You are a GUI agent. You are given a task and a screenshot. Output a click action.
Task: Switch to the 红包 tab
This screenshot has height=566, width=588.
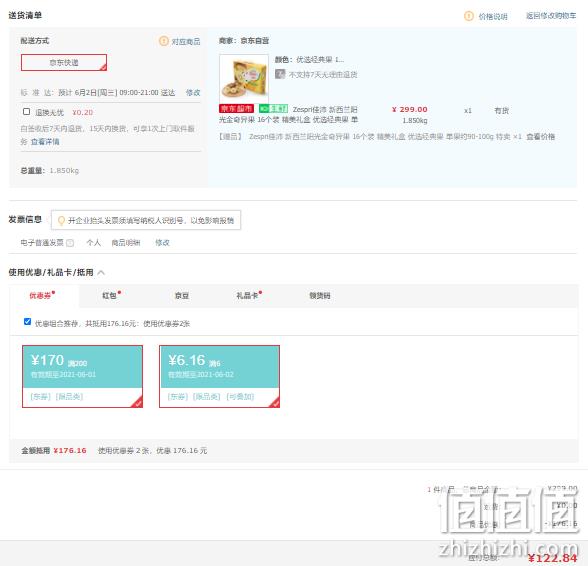pyautogui.click(x=111, y=296)
